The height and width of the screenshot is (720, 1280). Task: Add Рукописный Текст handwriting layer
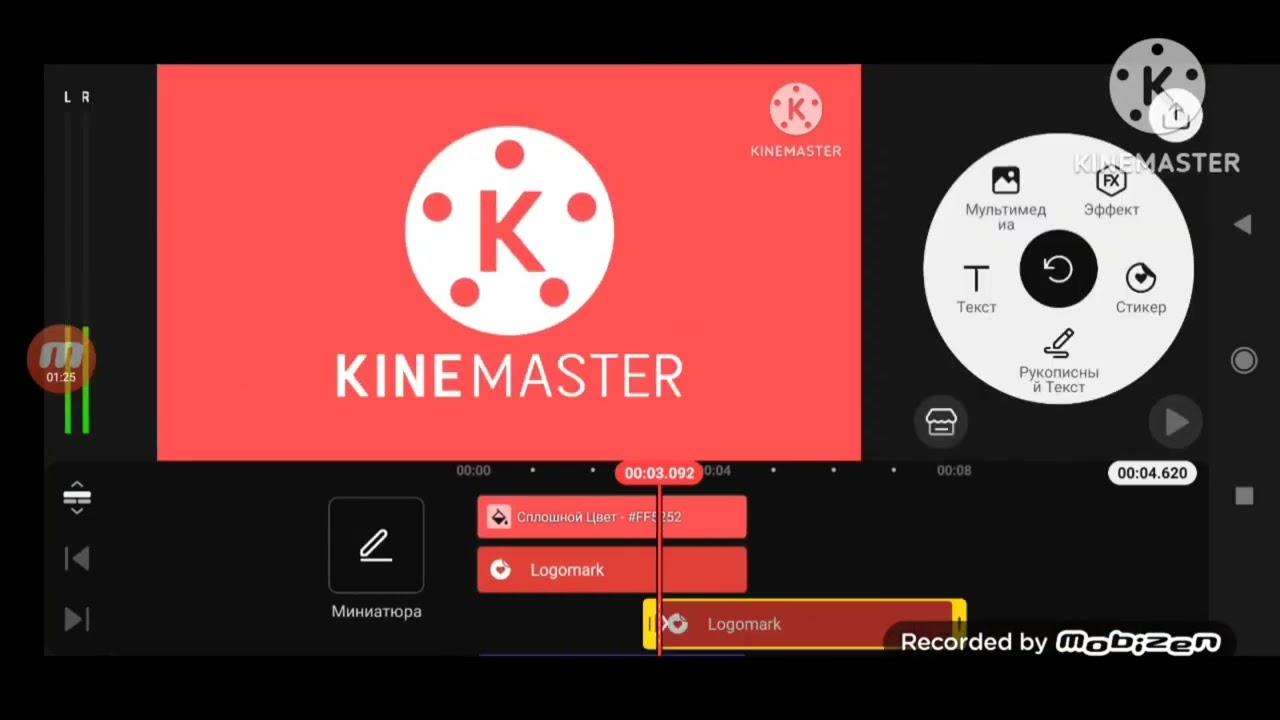(x=1058, y=362)
